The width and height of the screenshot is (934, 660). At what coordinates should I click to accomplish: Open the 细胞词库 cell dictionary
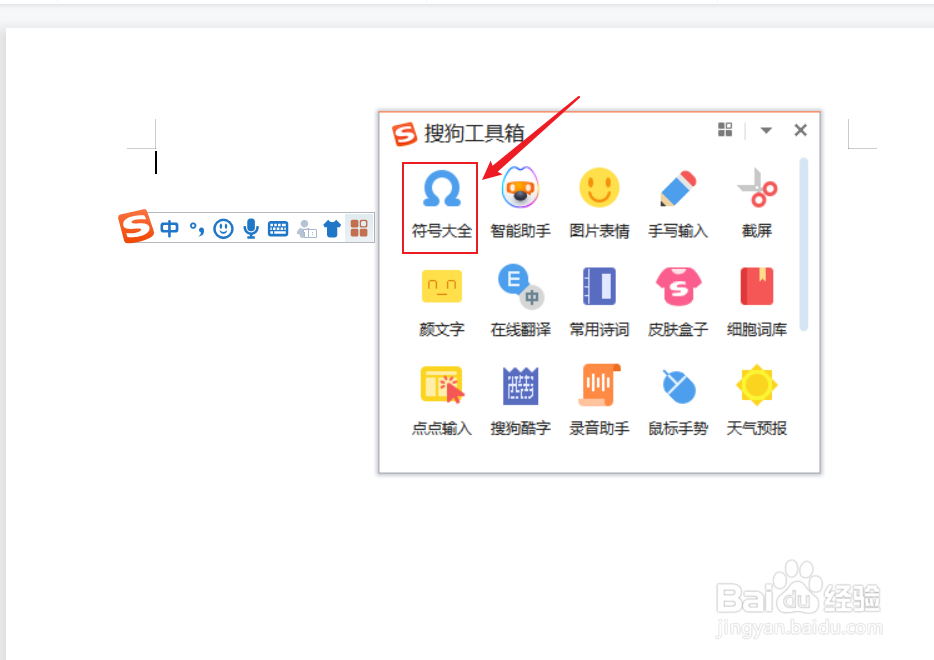pos(756,304)
